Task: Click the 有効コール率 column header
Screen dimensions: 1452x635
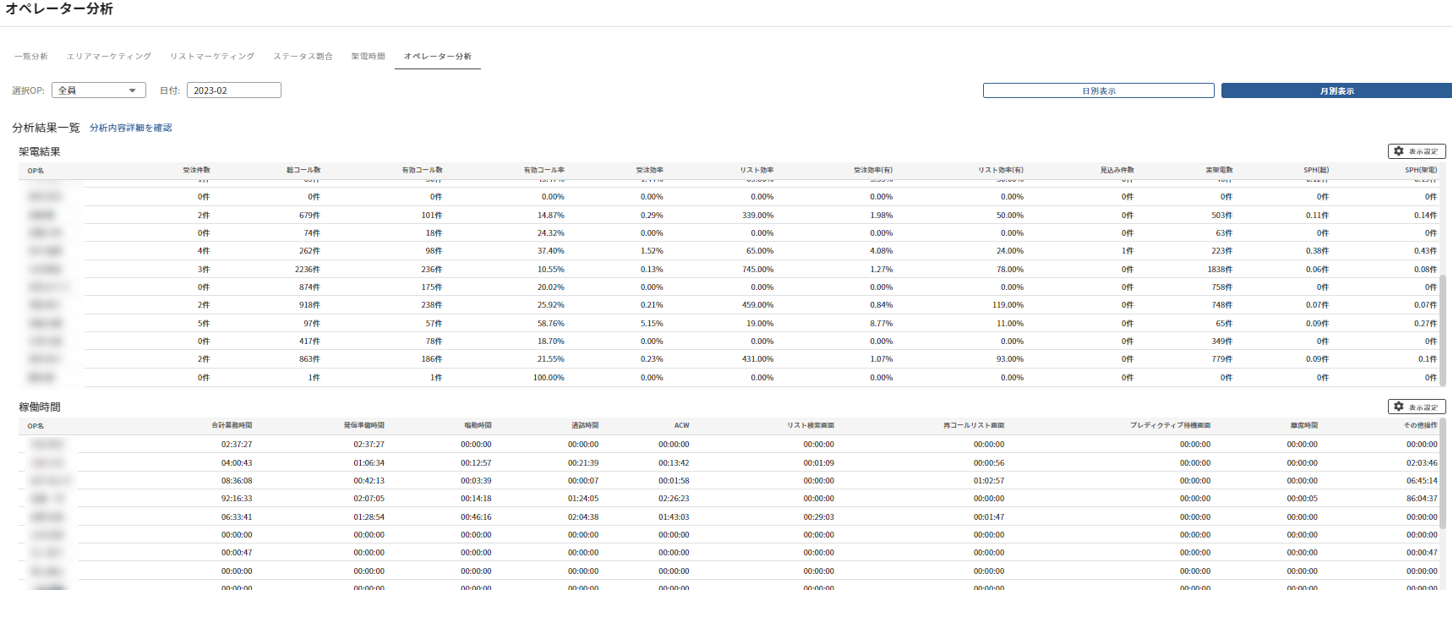Action: pyautogui.click(x=544, y=170)
